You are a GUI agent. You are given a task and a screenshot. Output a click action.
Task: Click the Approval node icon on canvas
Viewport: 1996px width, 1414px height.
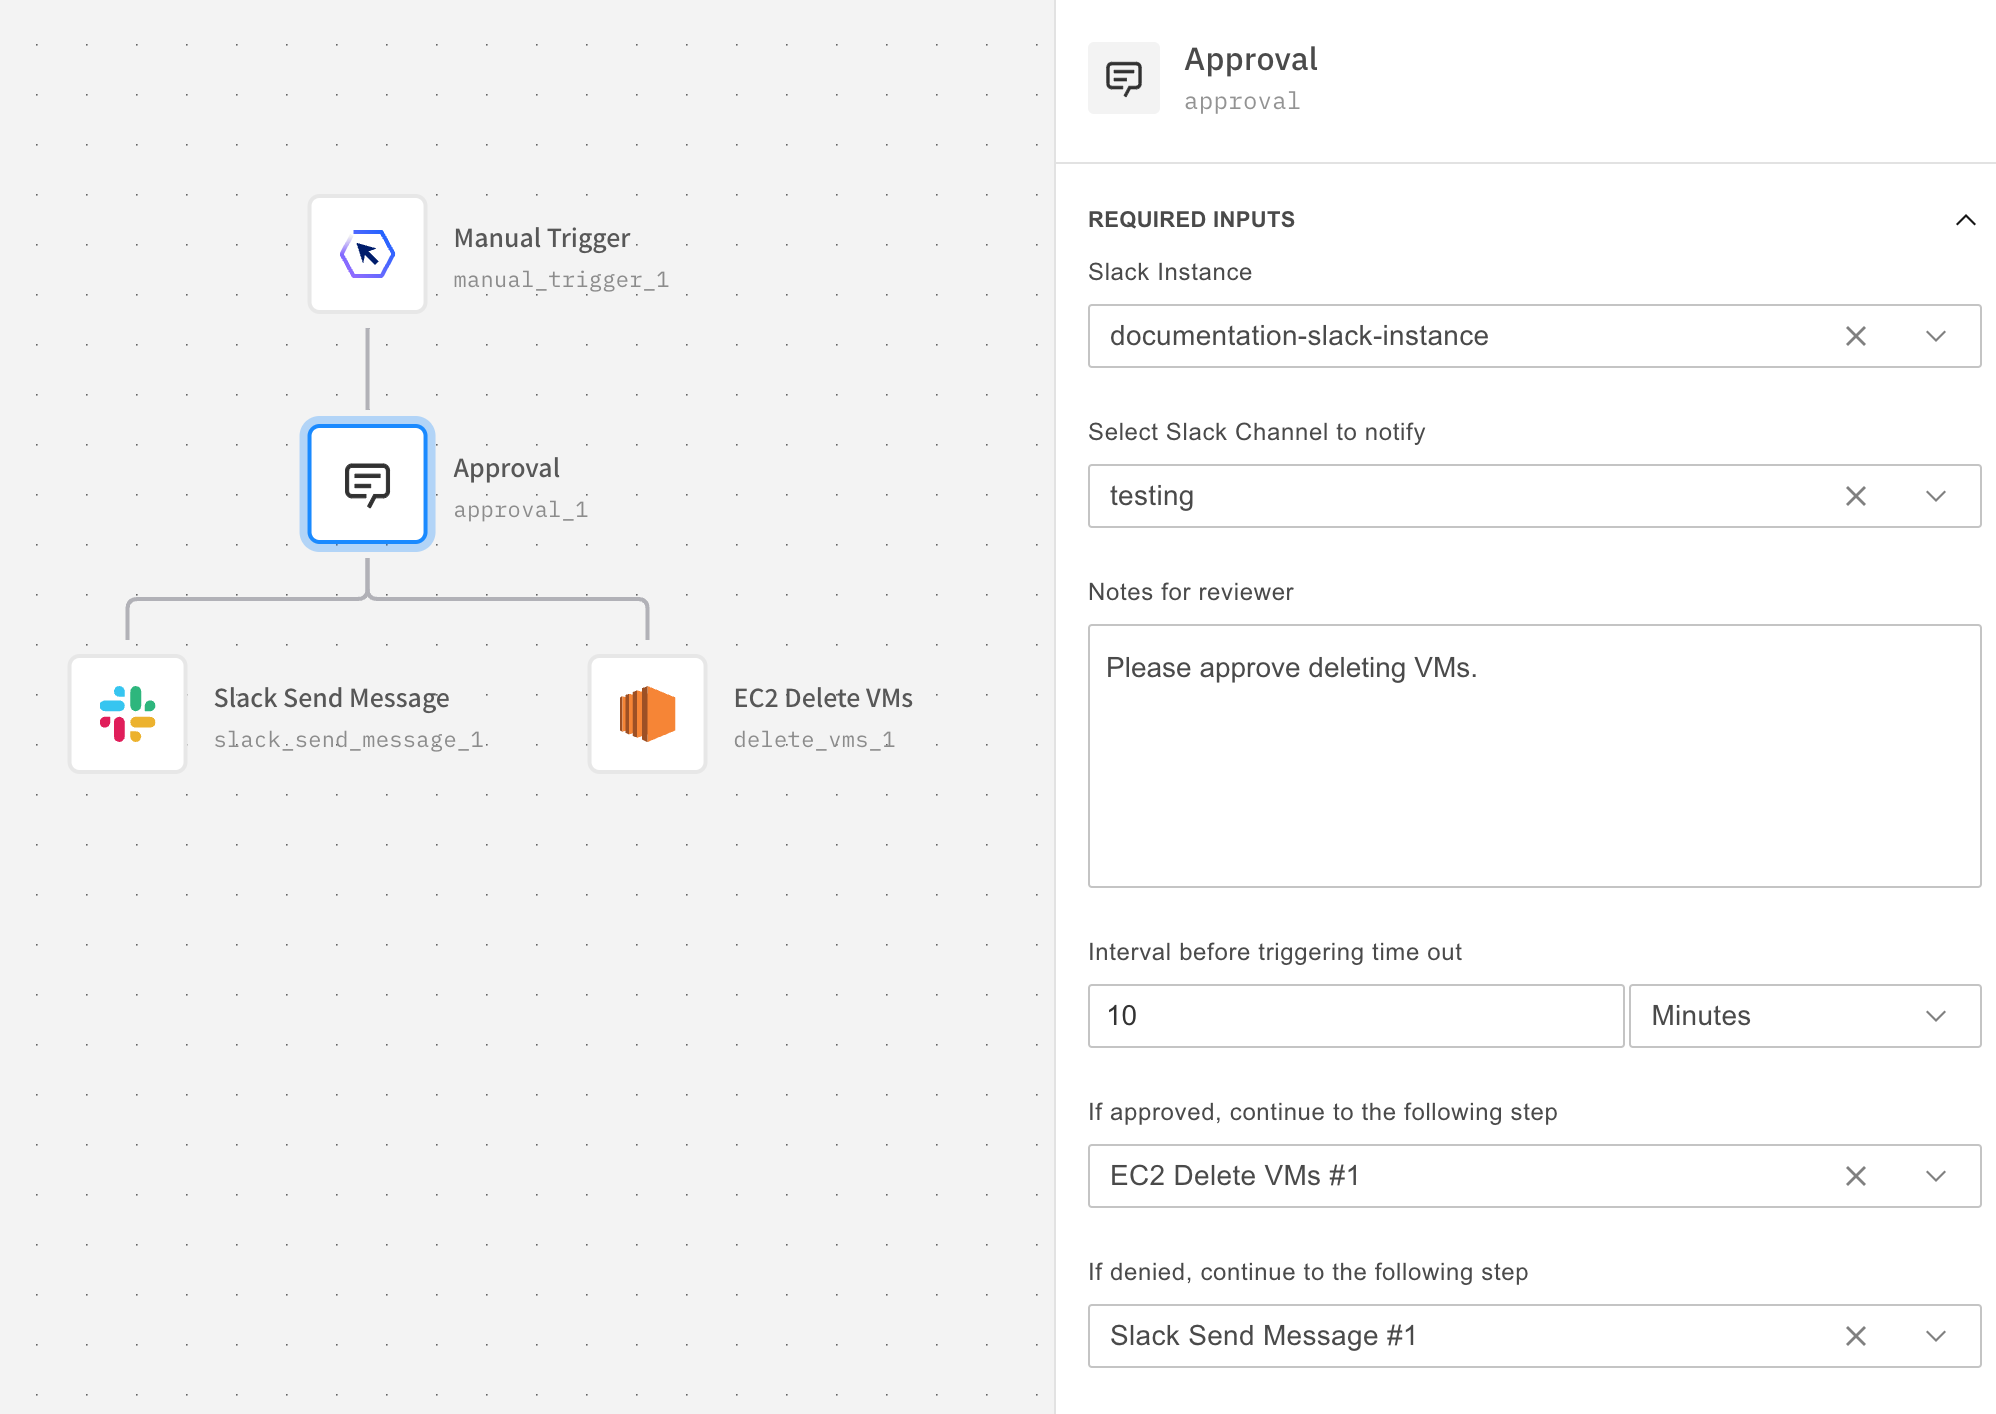click(367, 484)
